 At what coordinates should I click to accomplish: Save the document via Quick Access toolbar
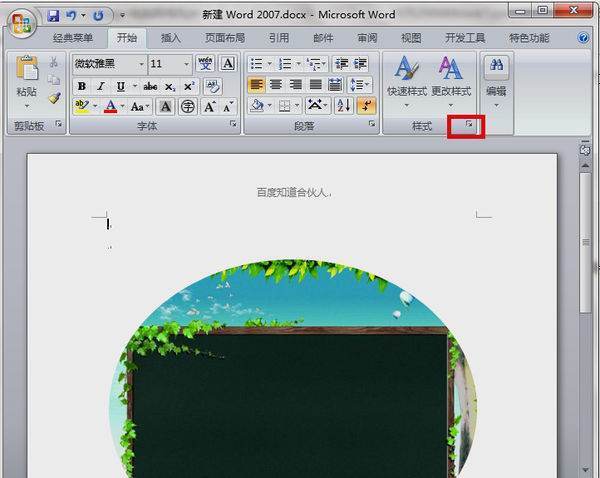pos(53,16)
